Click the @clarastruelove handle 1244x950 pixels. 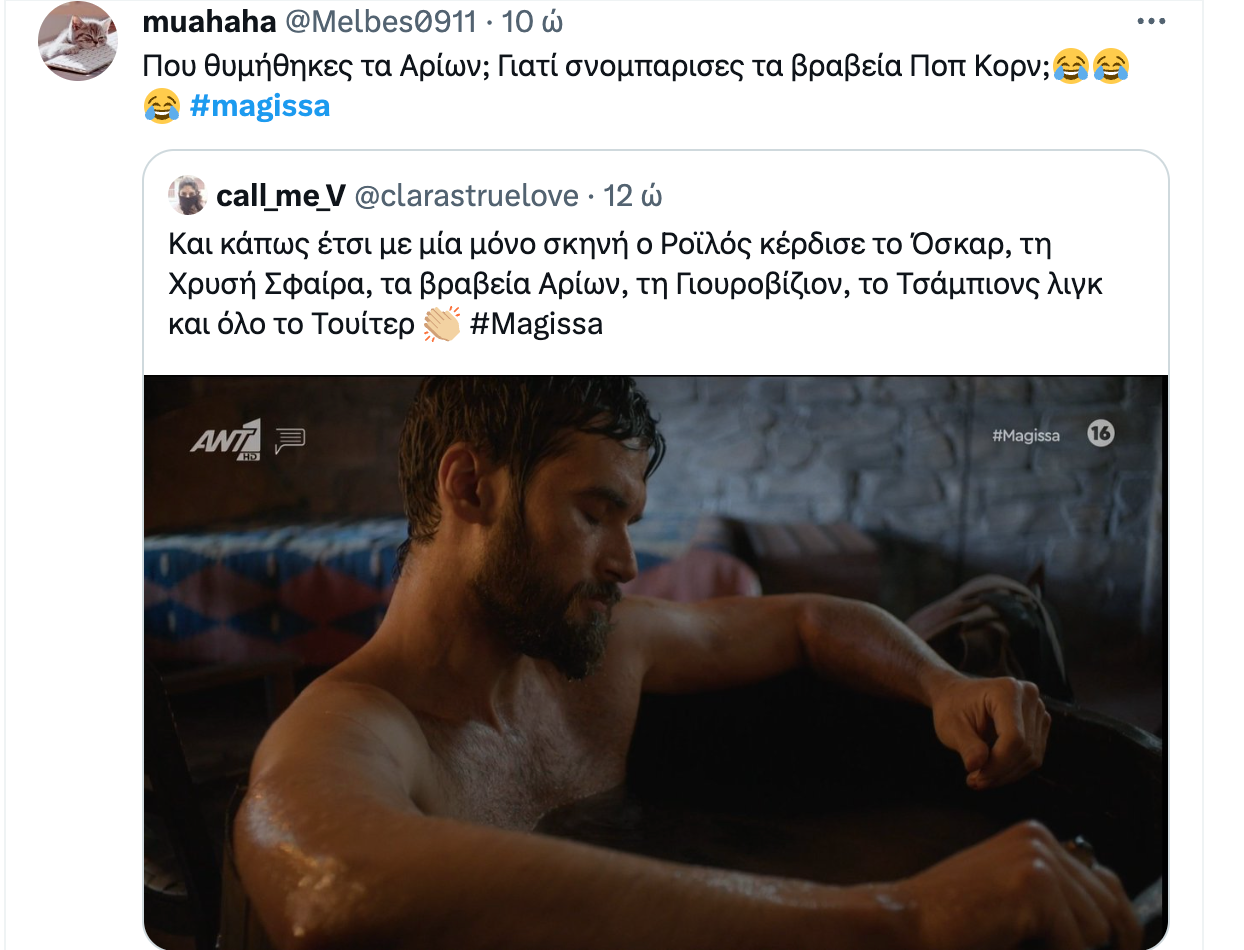[x=467, y=196]
